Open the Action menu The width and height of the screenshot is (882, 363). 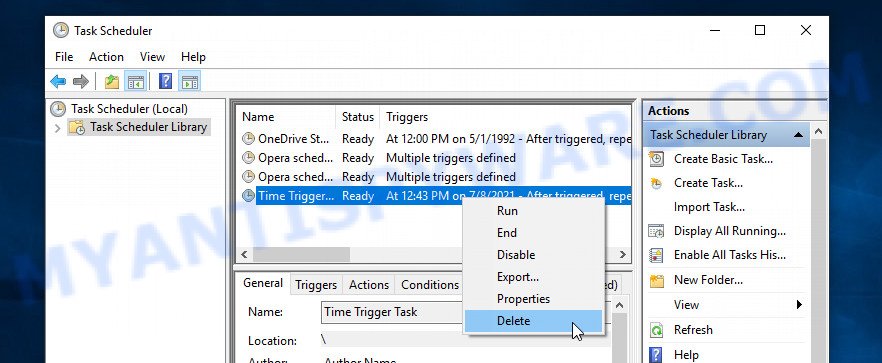[106, 57]
